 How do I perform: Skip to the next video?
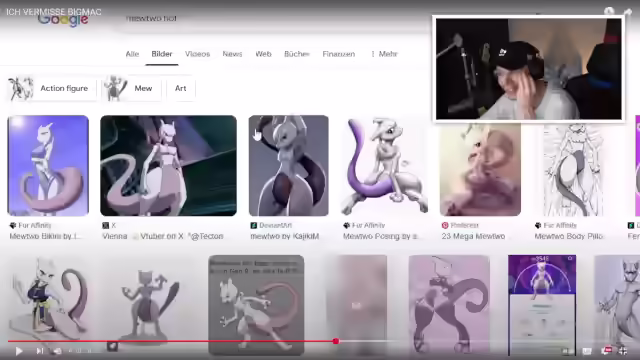tap(40, 351)
